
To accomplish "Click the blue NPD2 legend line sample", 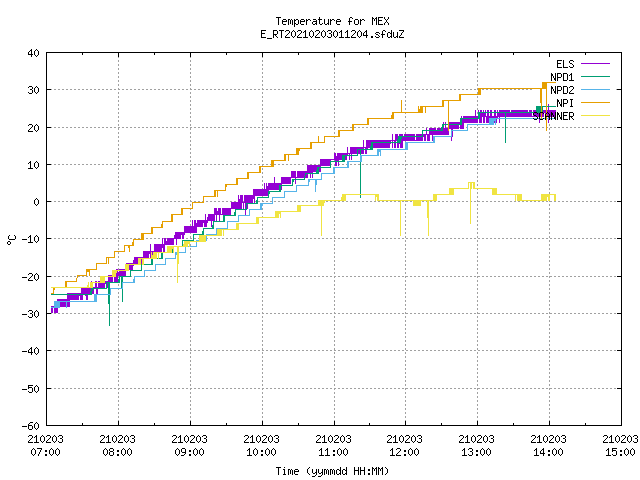I will [x=595, y=89].
